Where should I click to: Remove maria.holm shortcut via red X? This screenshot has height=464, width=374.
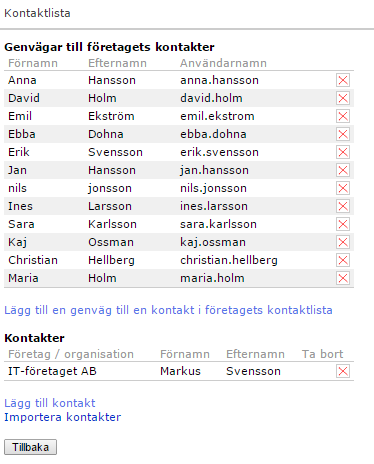[343, 278]
